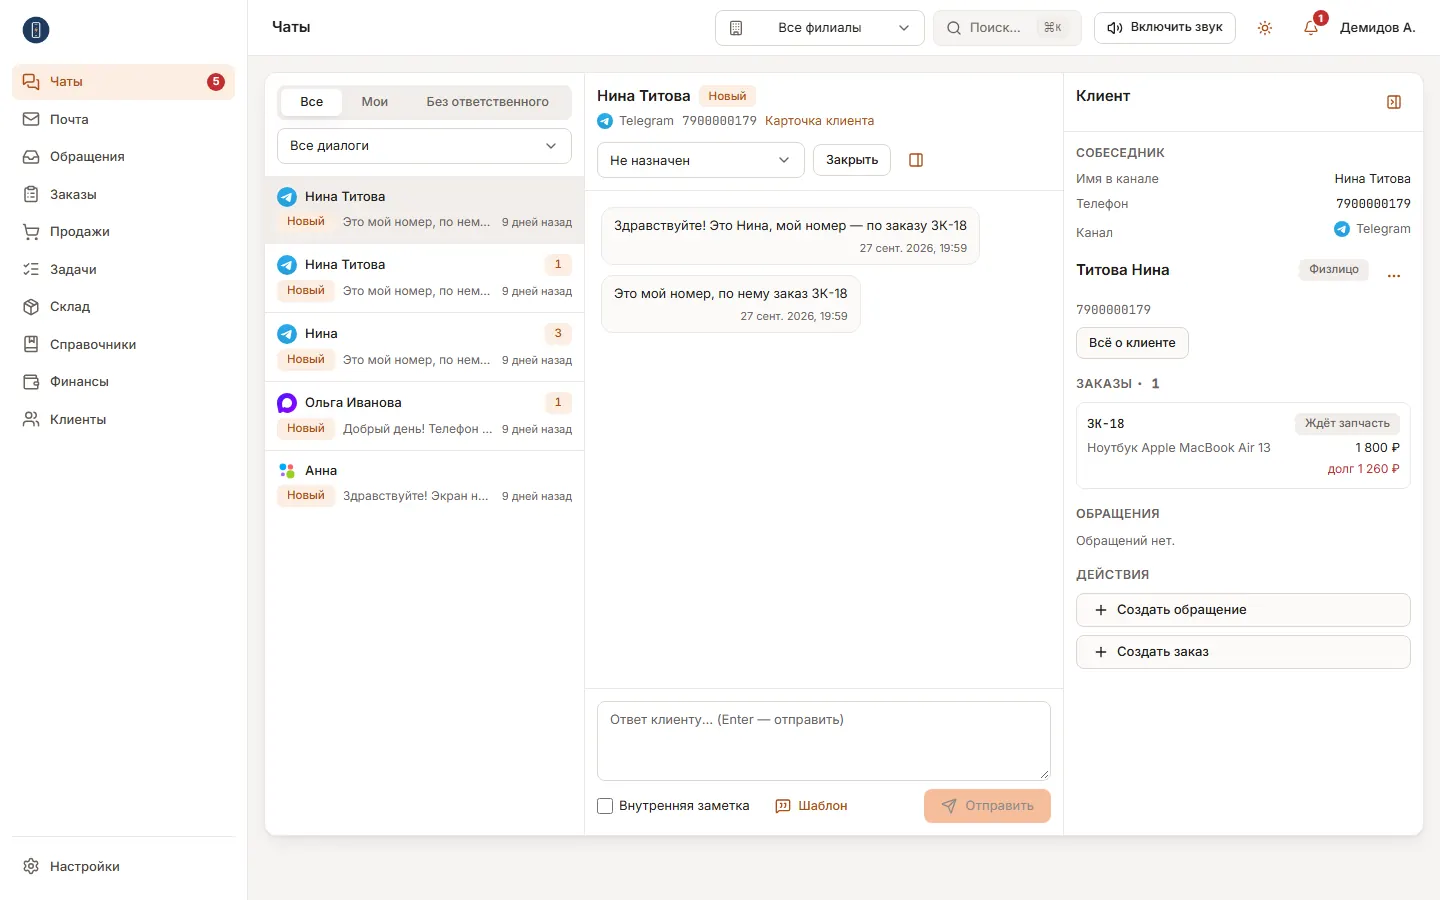This screenshot has height=900, width=1440.
Task: Select the Без ответственного tab
Action: click(x=487, y=102)
